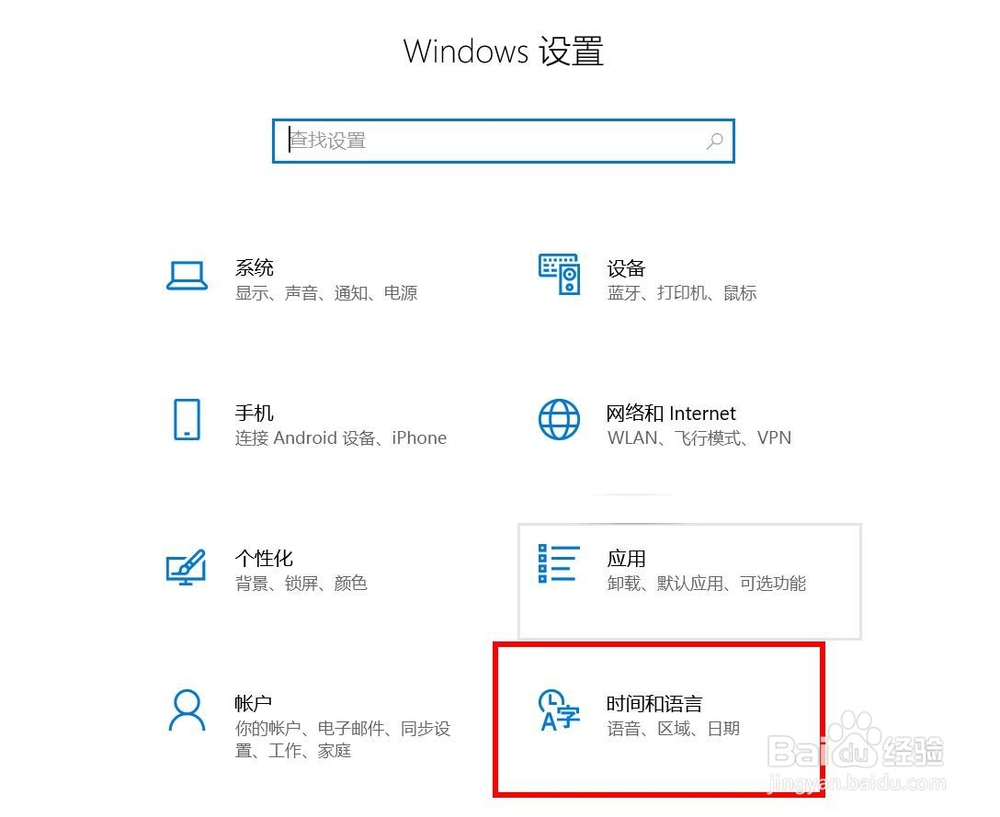Click the keyboard and speaker icon for 设备
The image size is (1000, 817).
(559, 274)
